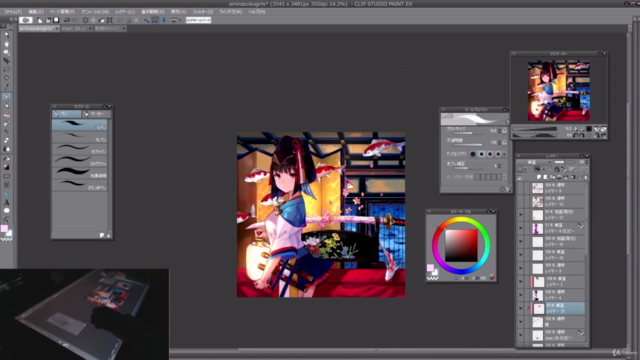Choose the first anti-aliasing option circle
Viewport: 640px width, 360px height.
click(473, 154)
